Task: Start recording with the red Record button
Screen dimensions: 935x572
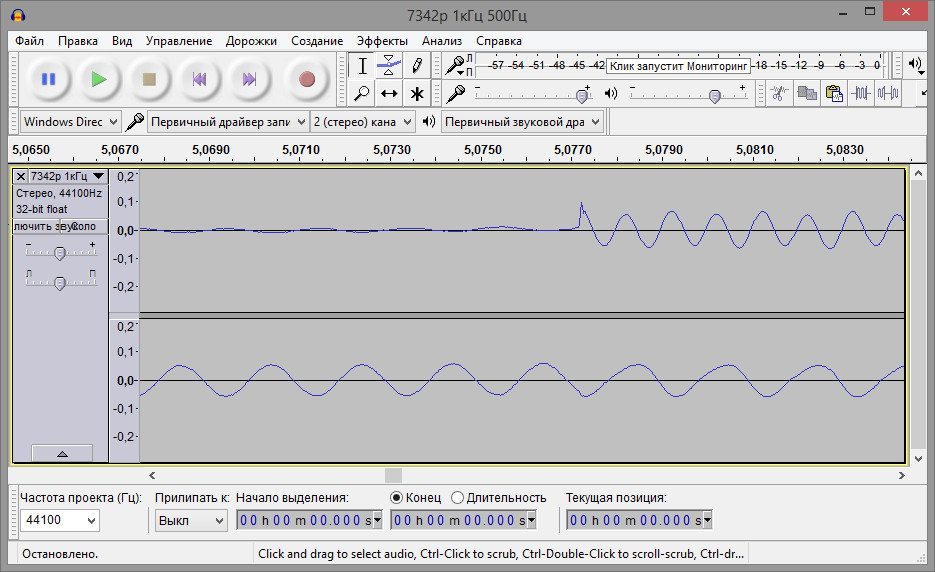Action: (306, 79)
